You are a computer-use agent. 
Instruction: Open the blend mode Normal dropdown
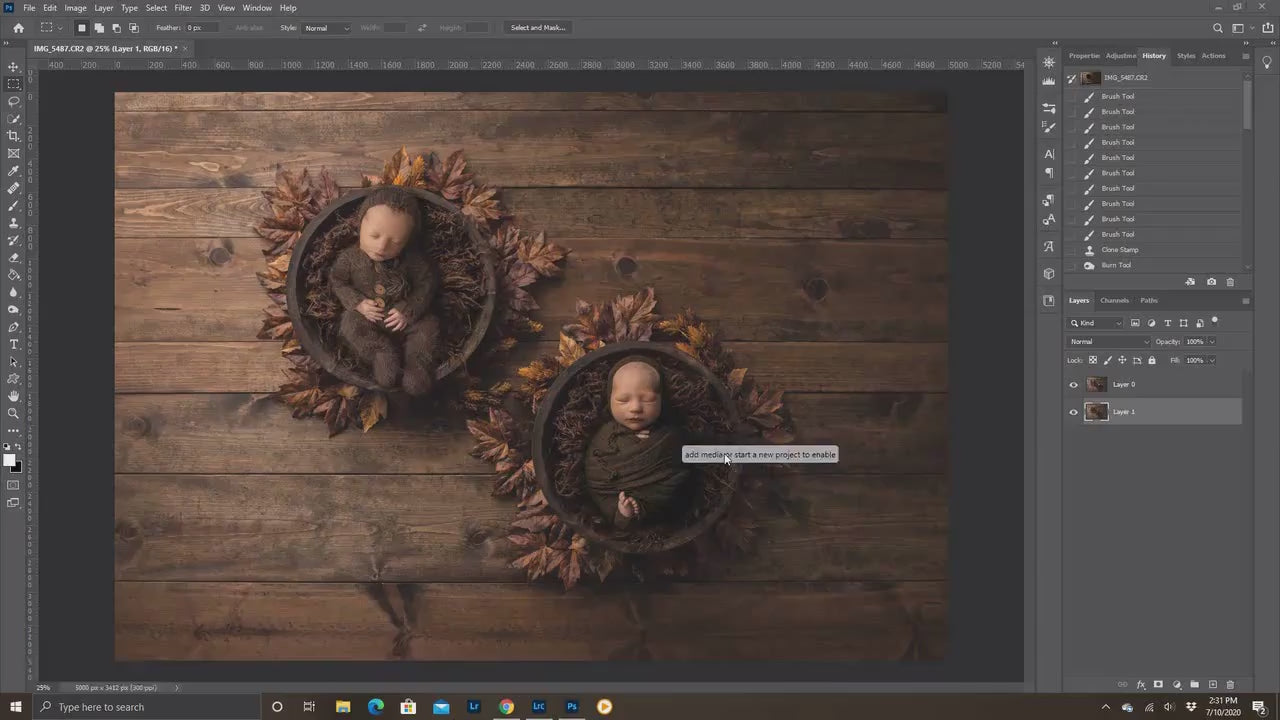1108,341
